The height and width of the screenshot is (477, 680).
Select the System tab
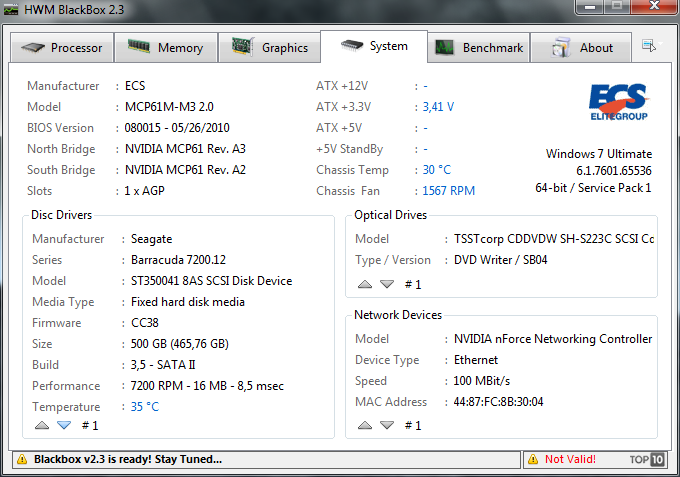374,46
